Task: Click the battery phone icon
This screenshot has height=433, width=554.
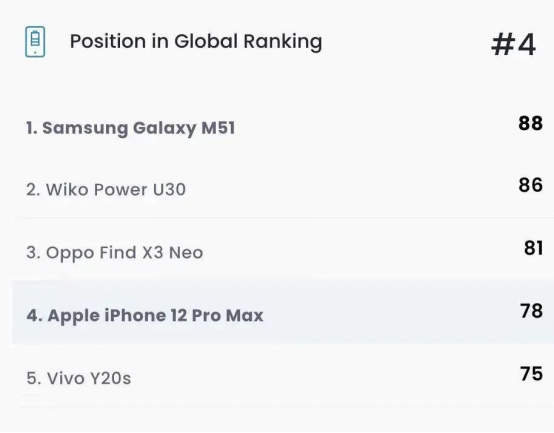Action: coord(35,41)
